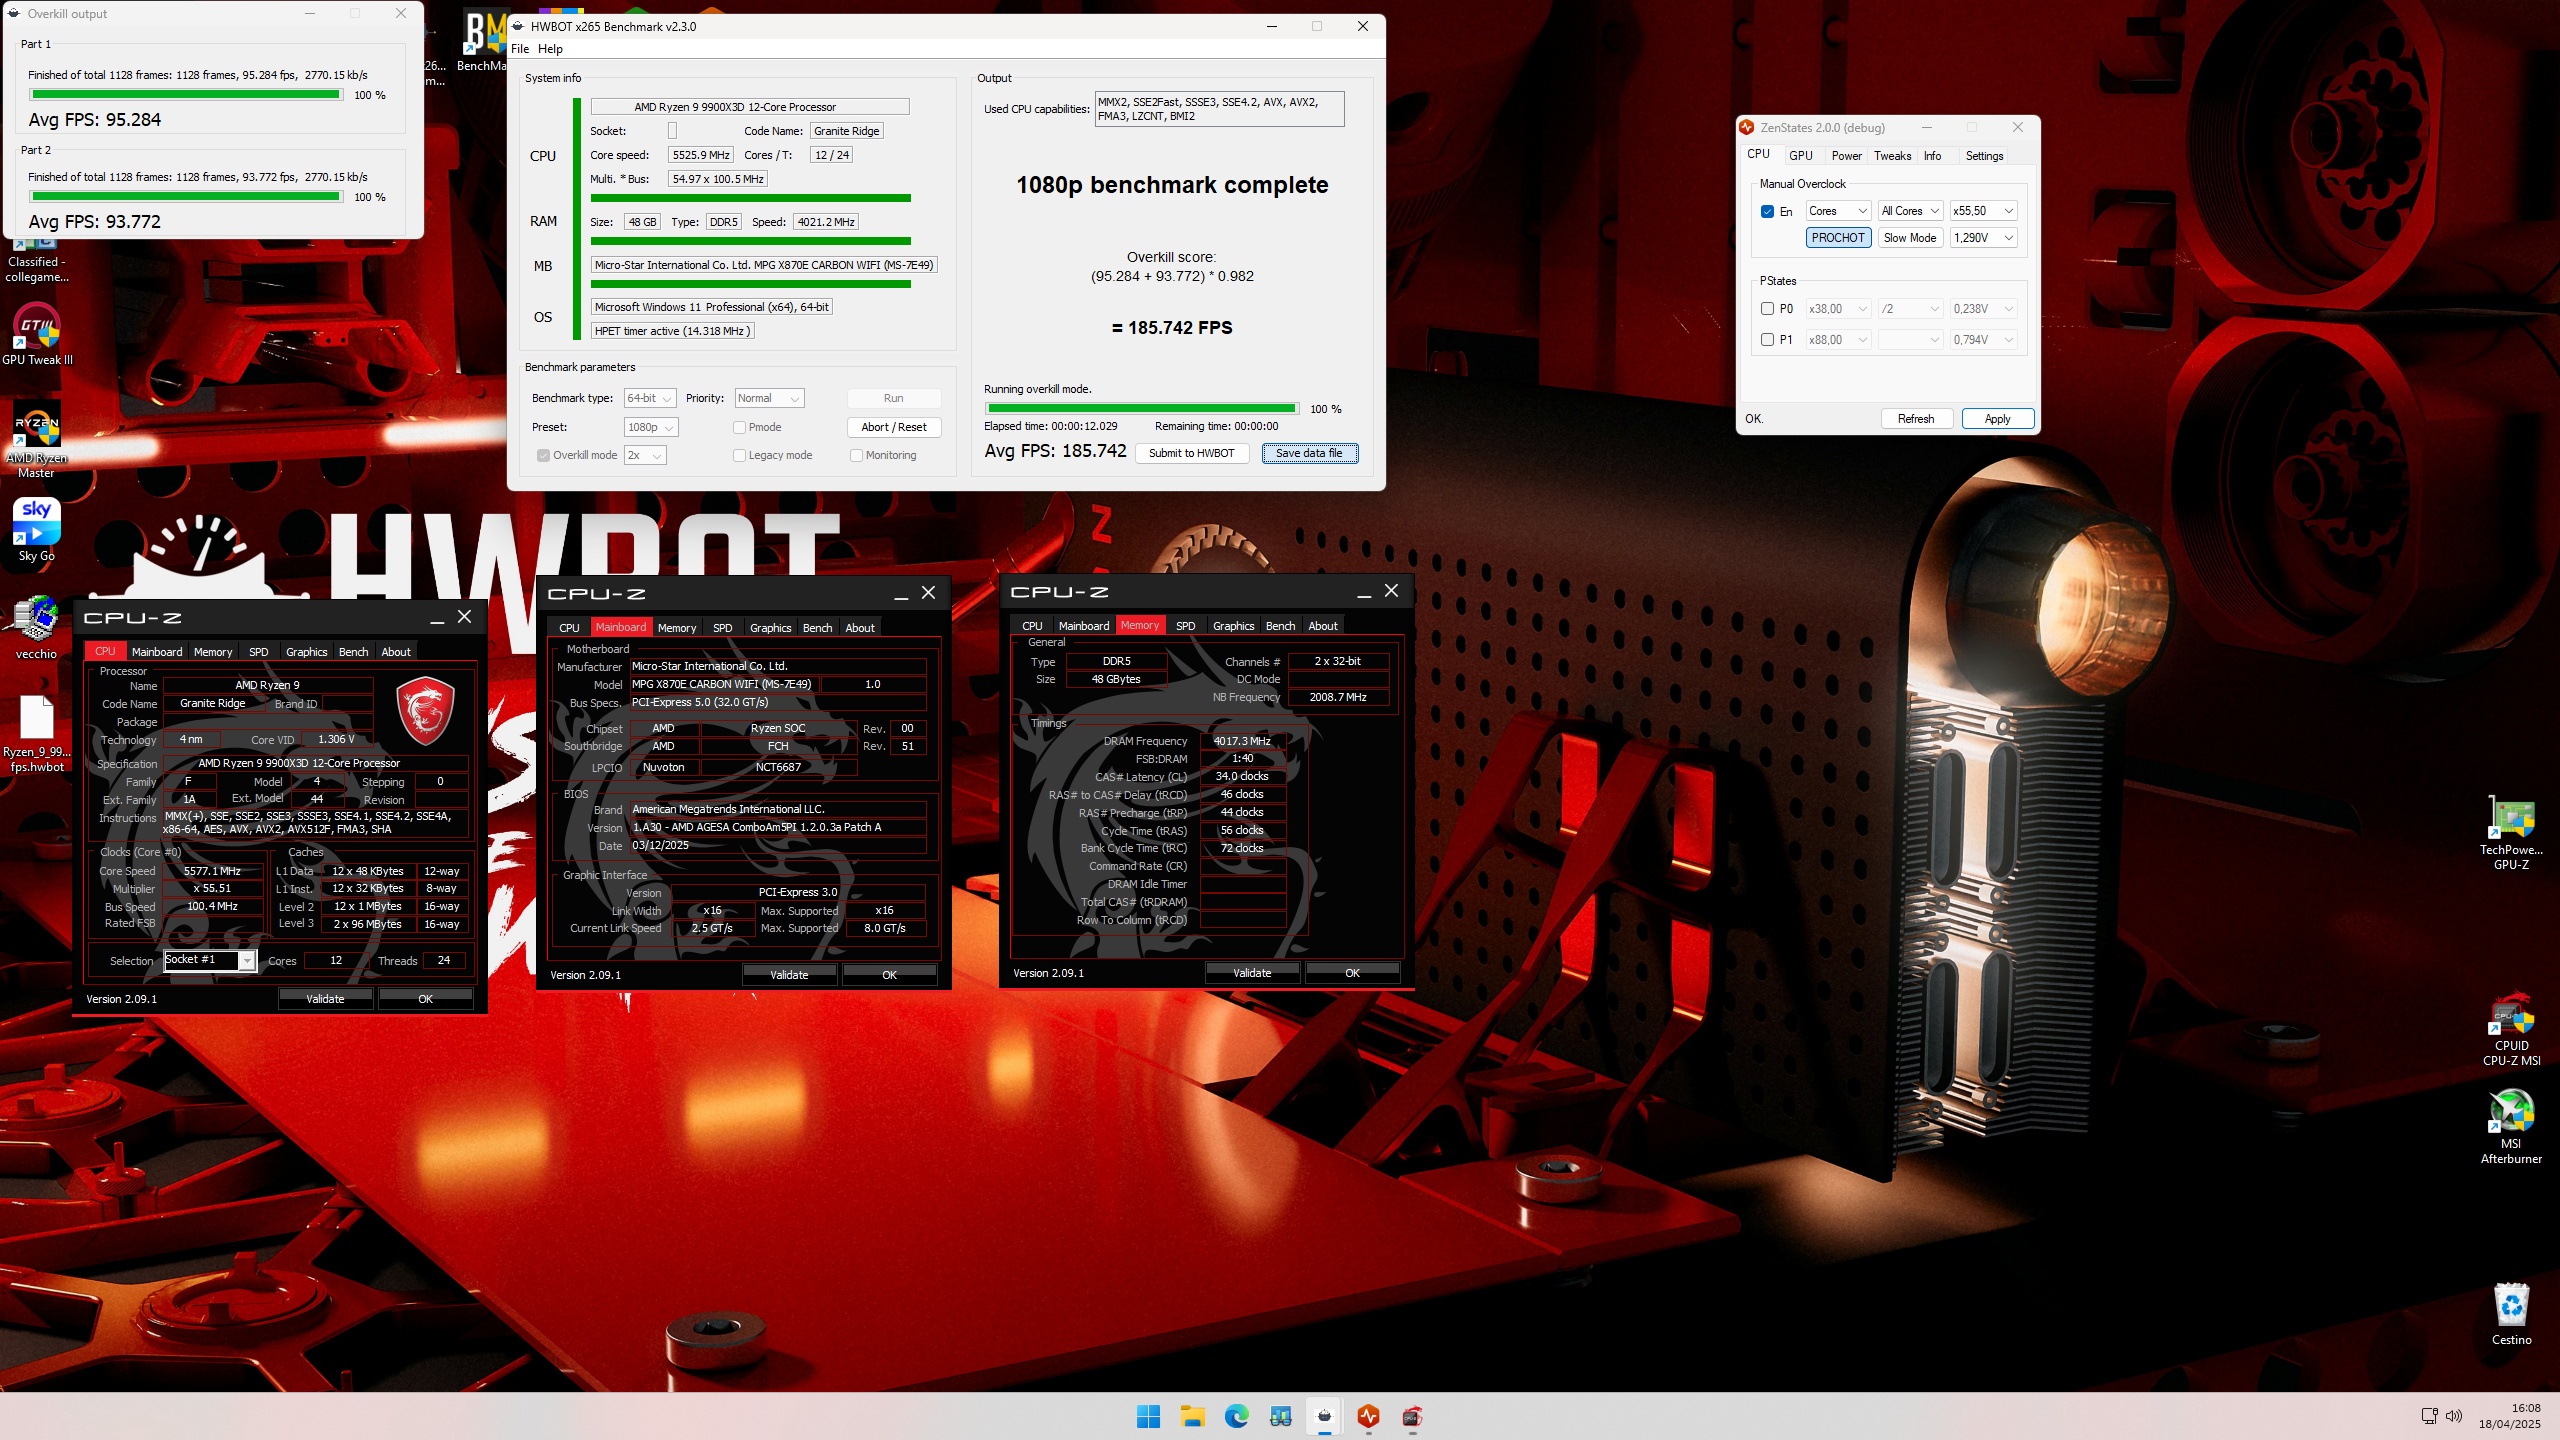Screen dimensions: 2560x1440
Task: Open the Benchmark type 64-bit dropdown
Action: pos(650,398)
